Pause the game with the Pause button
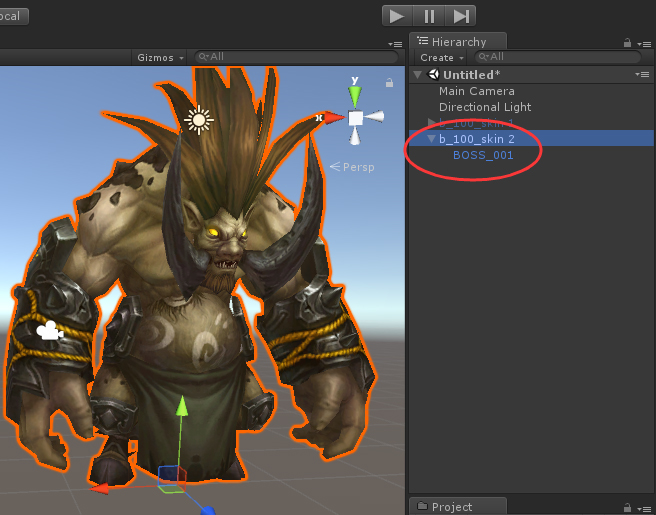The height and width of the screenshot is (515, 656). point(429,16)
